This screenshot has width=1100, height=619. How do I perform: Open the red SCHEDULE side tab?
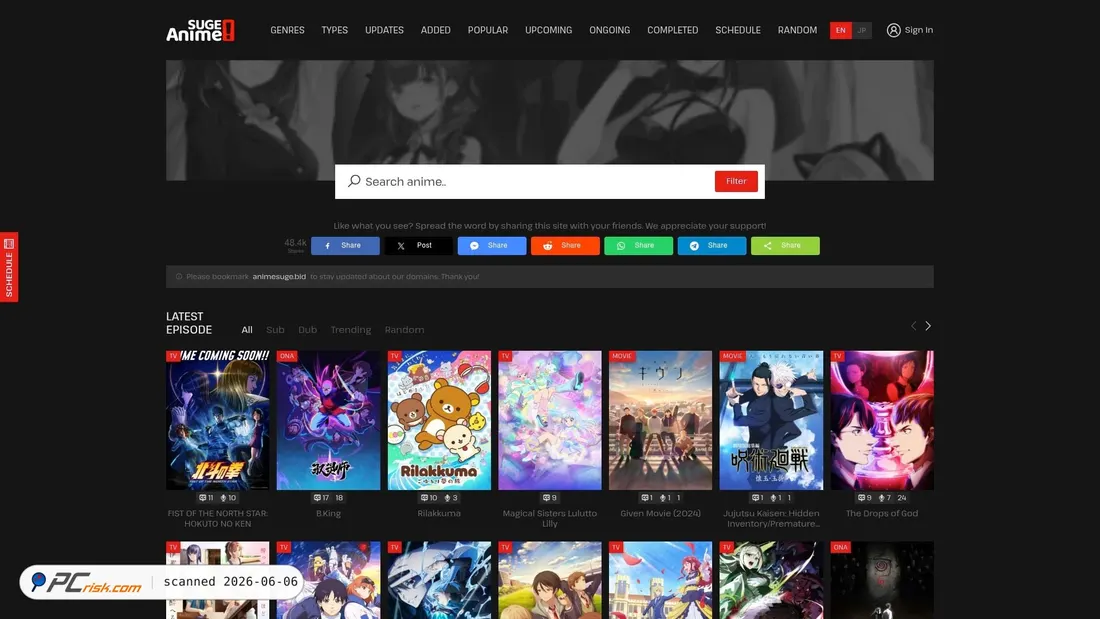point(9,267)
